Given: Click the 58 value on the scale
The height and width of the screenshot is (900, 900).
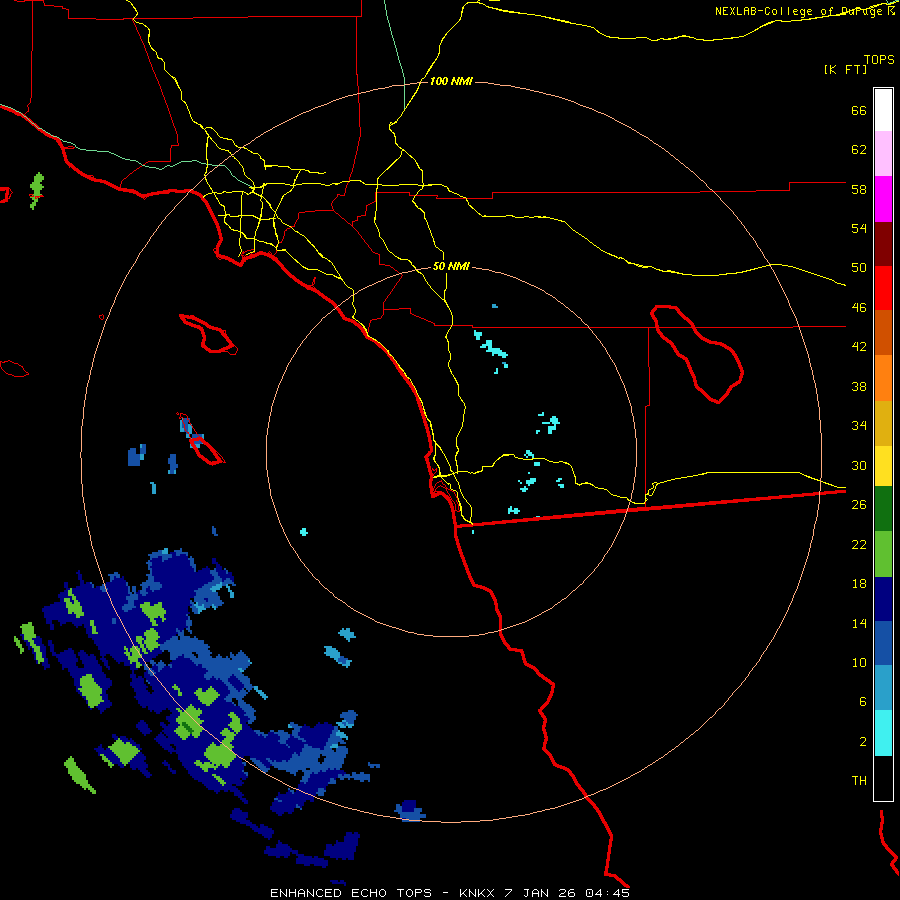Looking at the screenshot, I should tap(859, 189).
